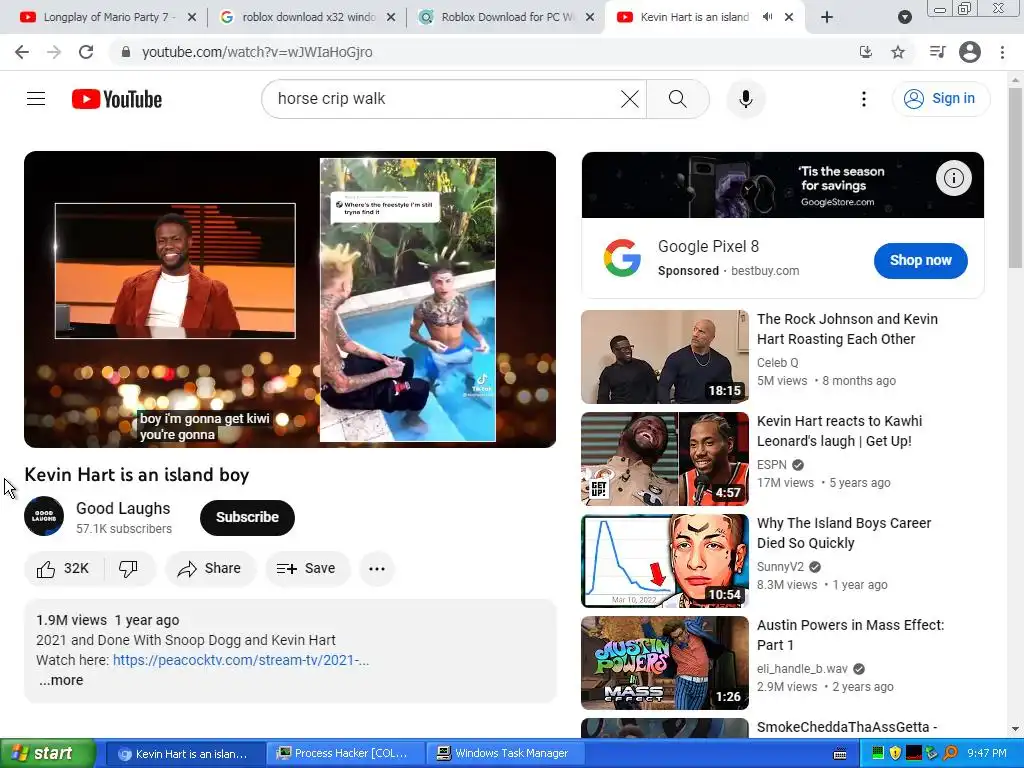Subscribe to Good Laughs

(x=248, y=517)
